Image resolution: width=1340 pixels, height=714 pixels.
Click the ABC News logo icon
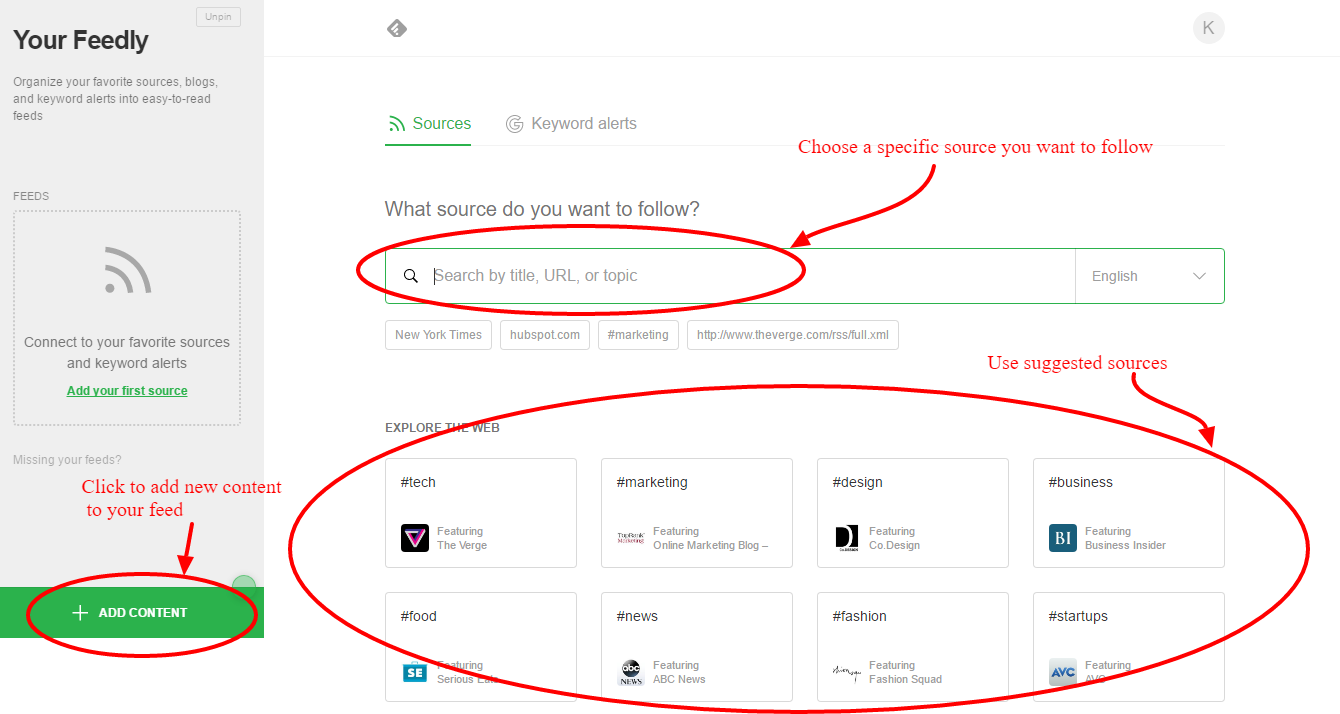631,672
